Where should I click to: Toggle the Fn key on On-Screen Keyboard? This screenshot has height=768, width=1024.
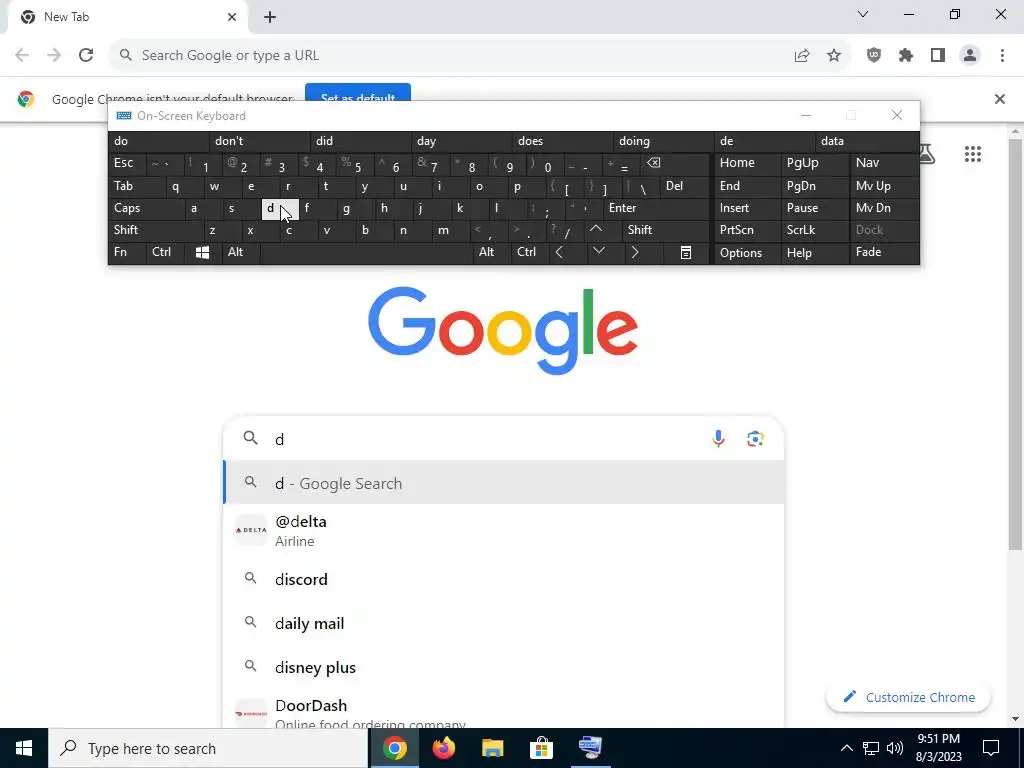pyautogui.click(x=127, y=253)
